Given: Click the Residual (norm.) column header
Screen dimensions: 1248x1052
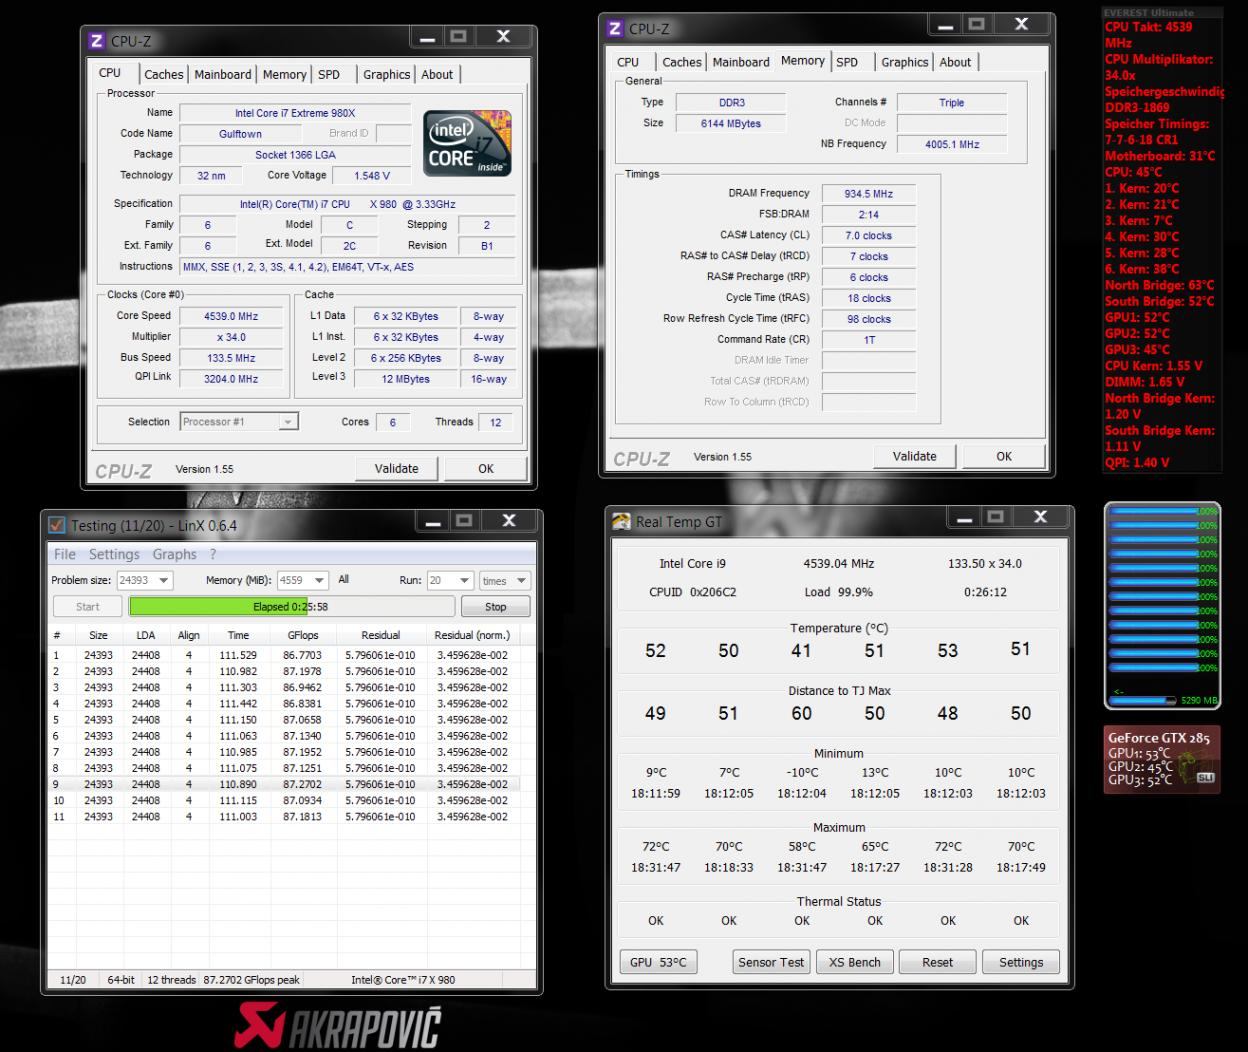Looking at the screenshot, I should 472,635.
